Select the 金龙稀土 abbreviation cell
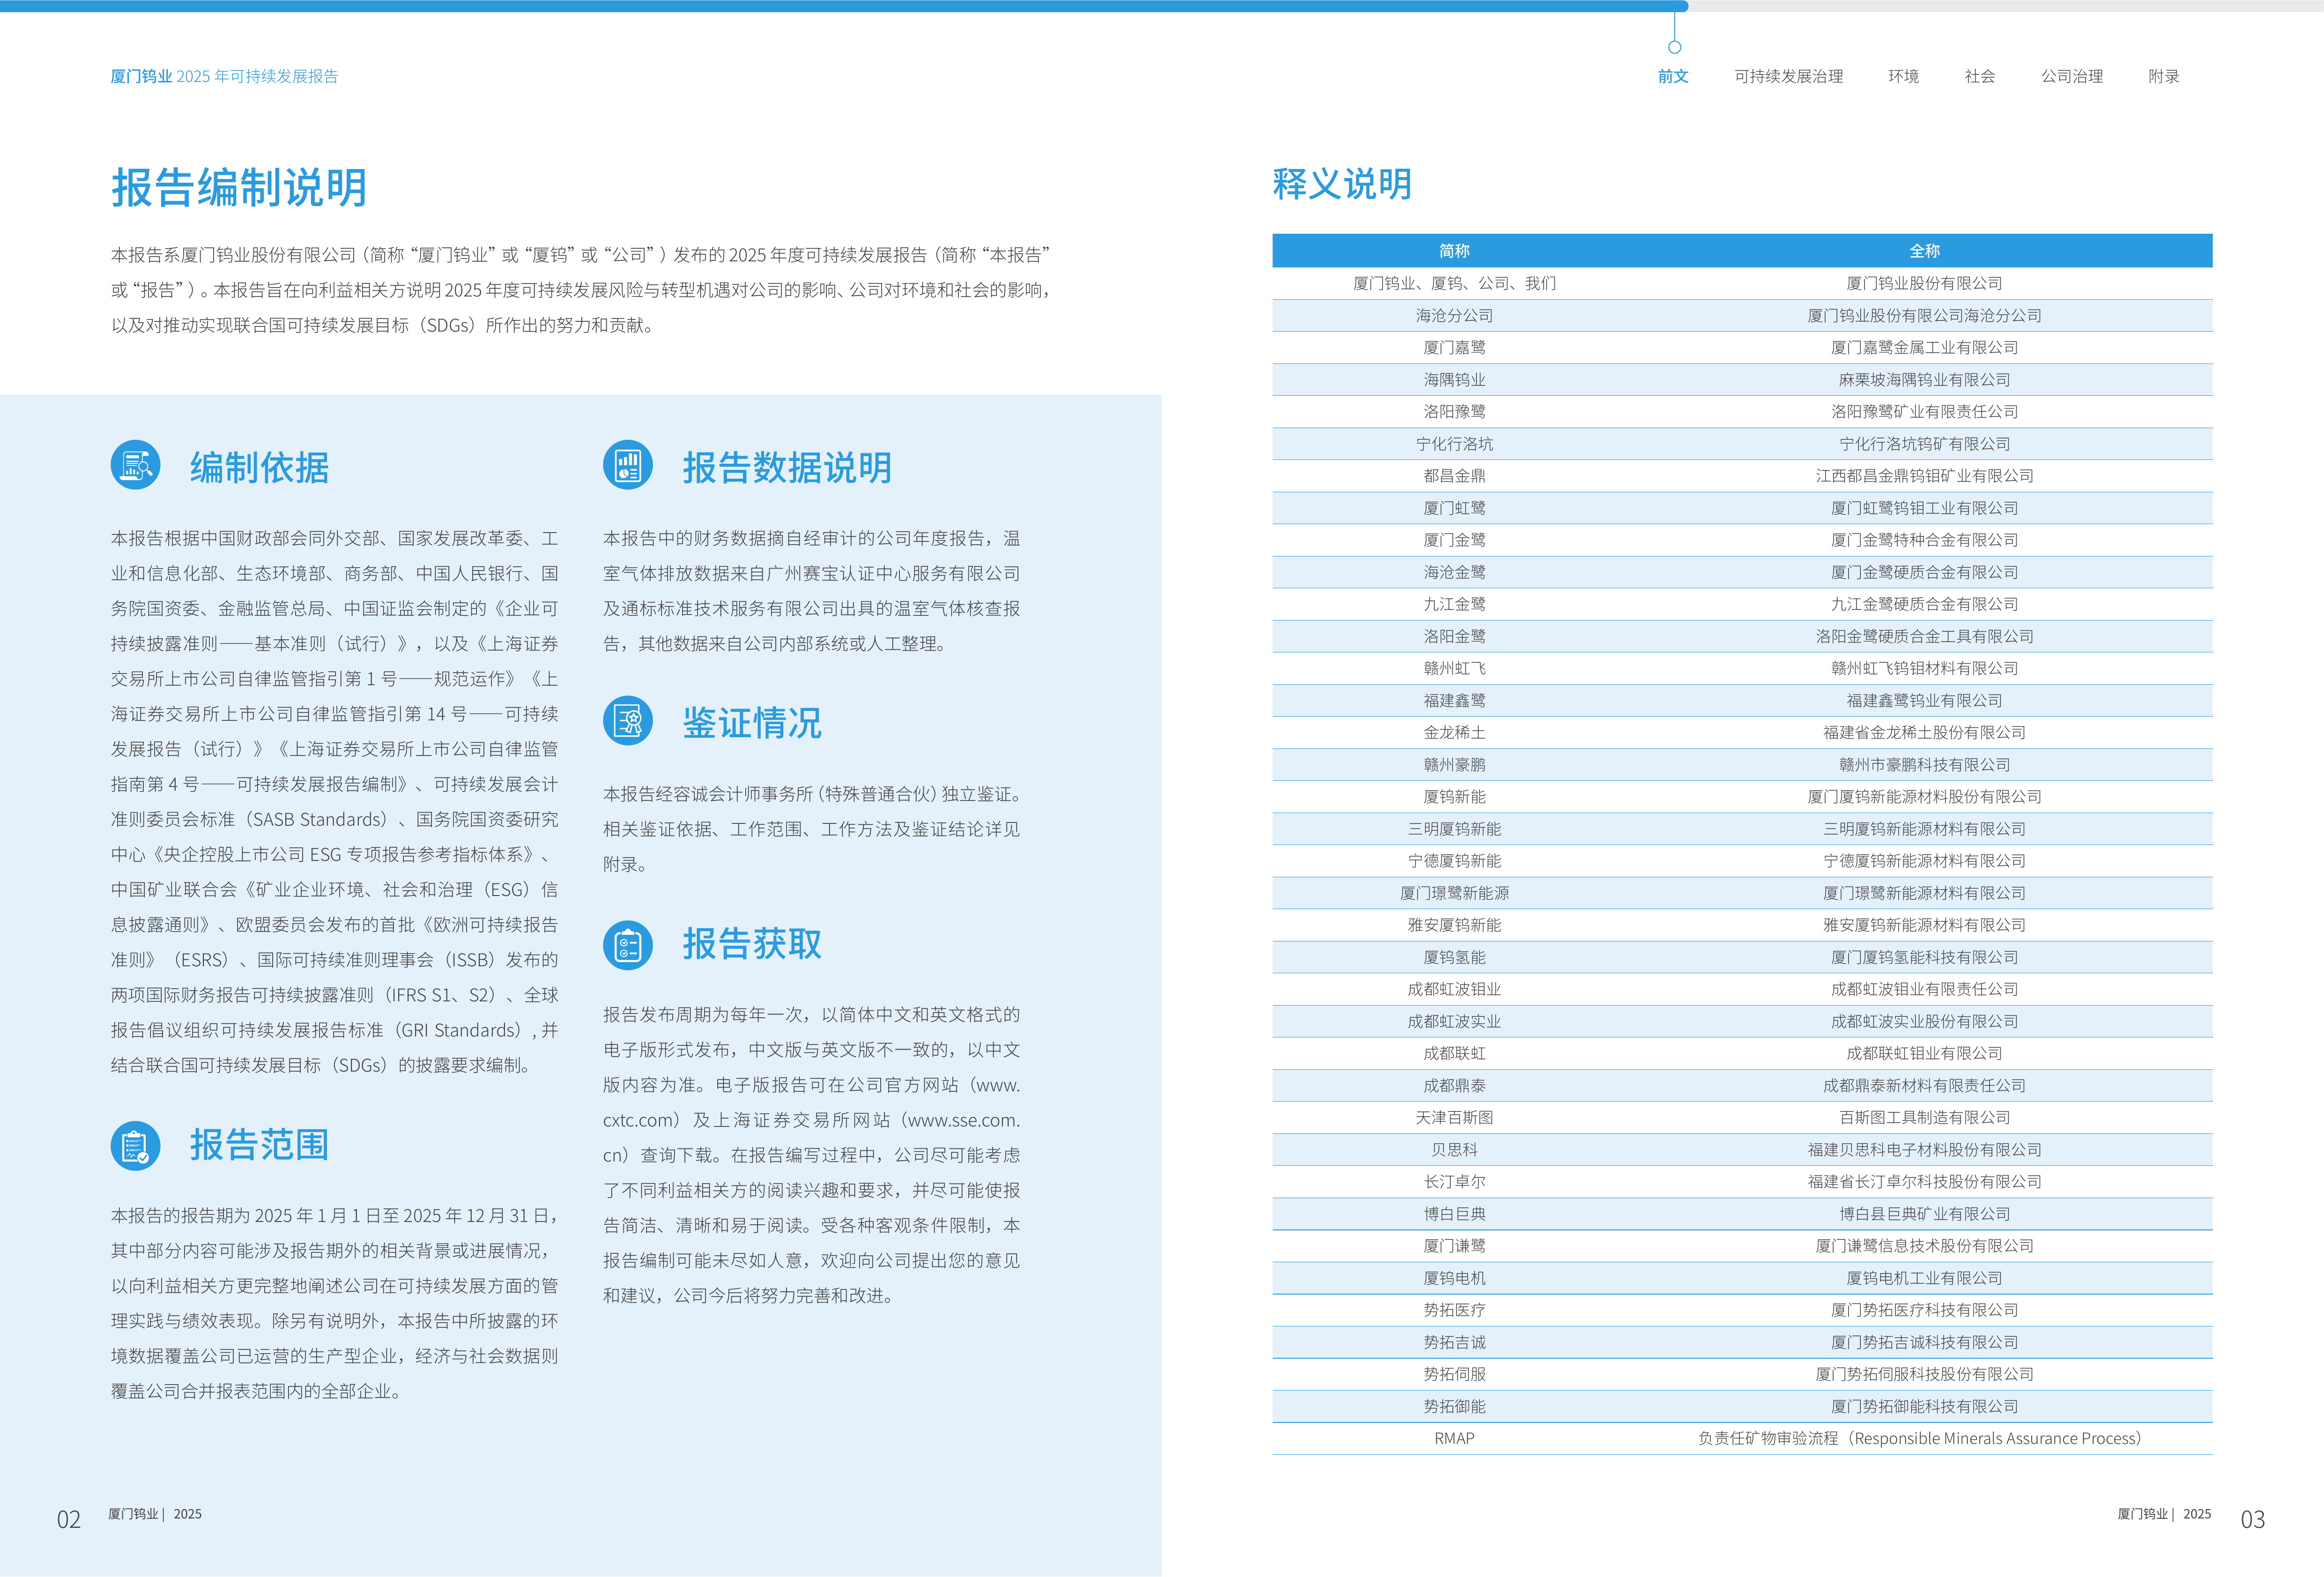 tap(1454, 732)
